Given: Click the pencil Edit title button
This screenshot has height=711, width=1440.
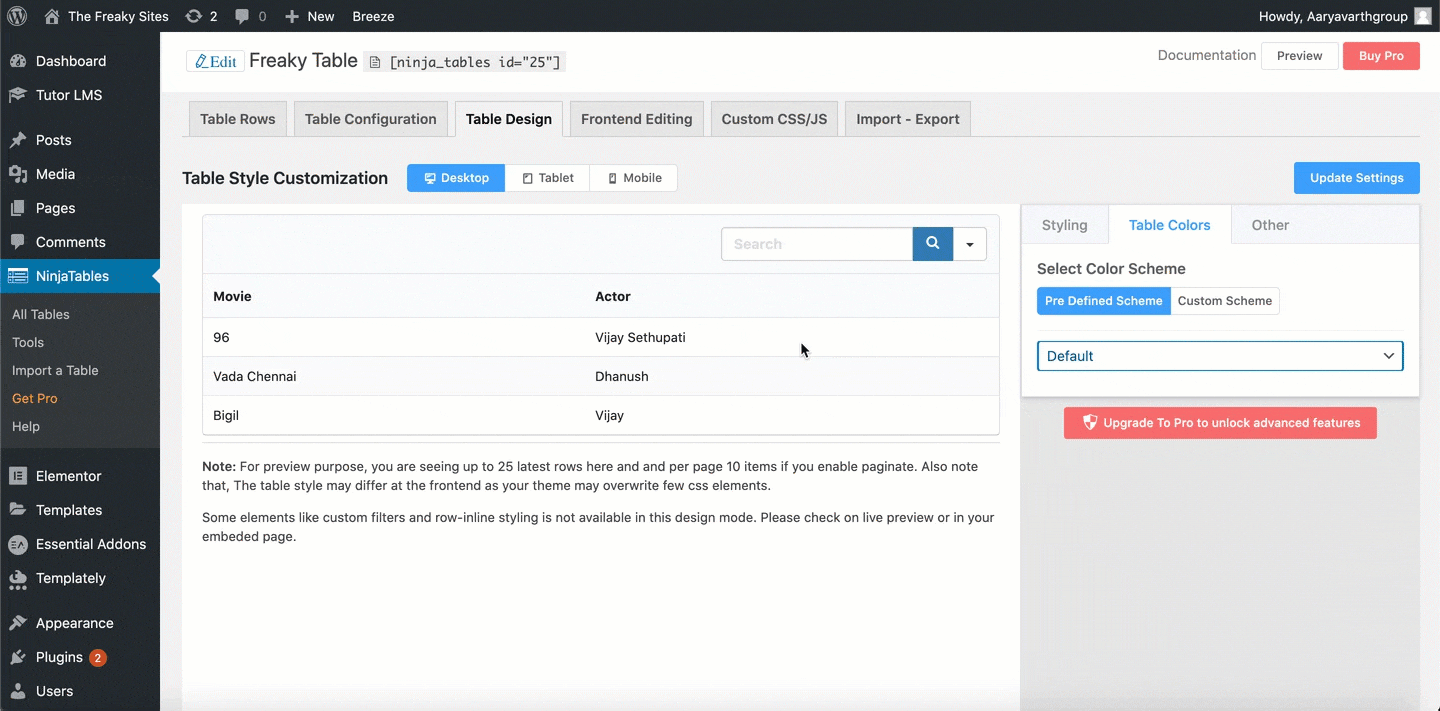Looking at the screenshot, I should [x=215, y=61].
